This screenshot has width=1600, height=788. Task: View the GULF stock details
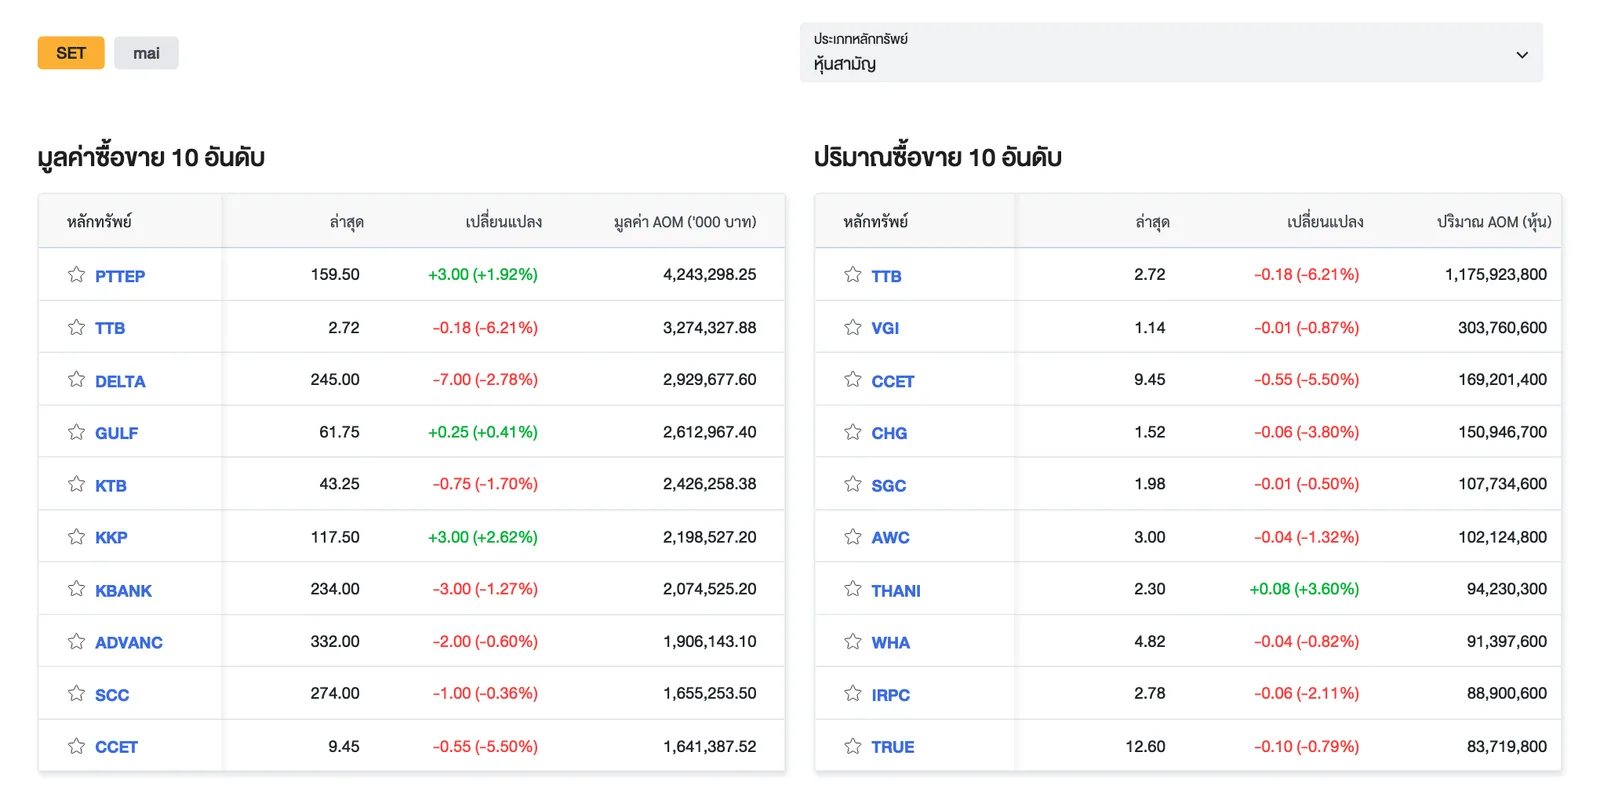pyautogui.click(x=117, y=433)
